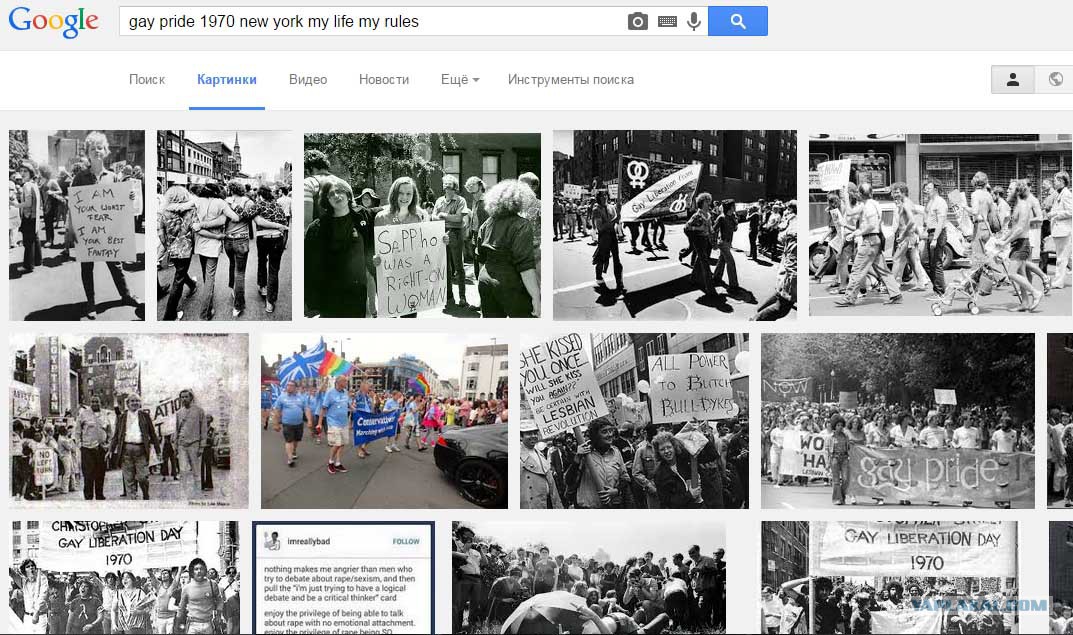
Task: Select the person account icon button
Action: [x=1013, y=79]
